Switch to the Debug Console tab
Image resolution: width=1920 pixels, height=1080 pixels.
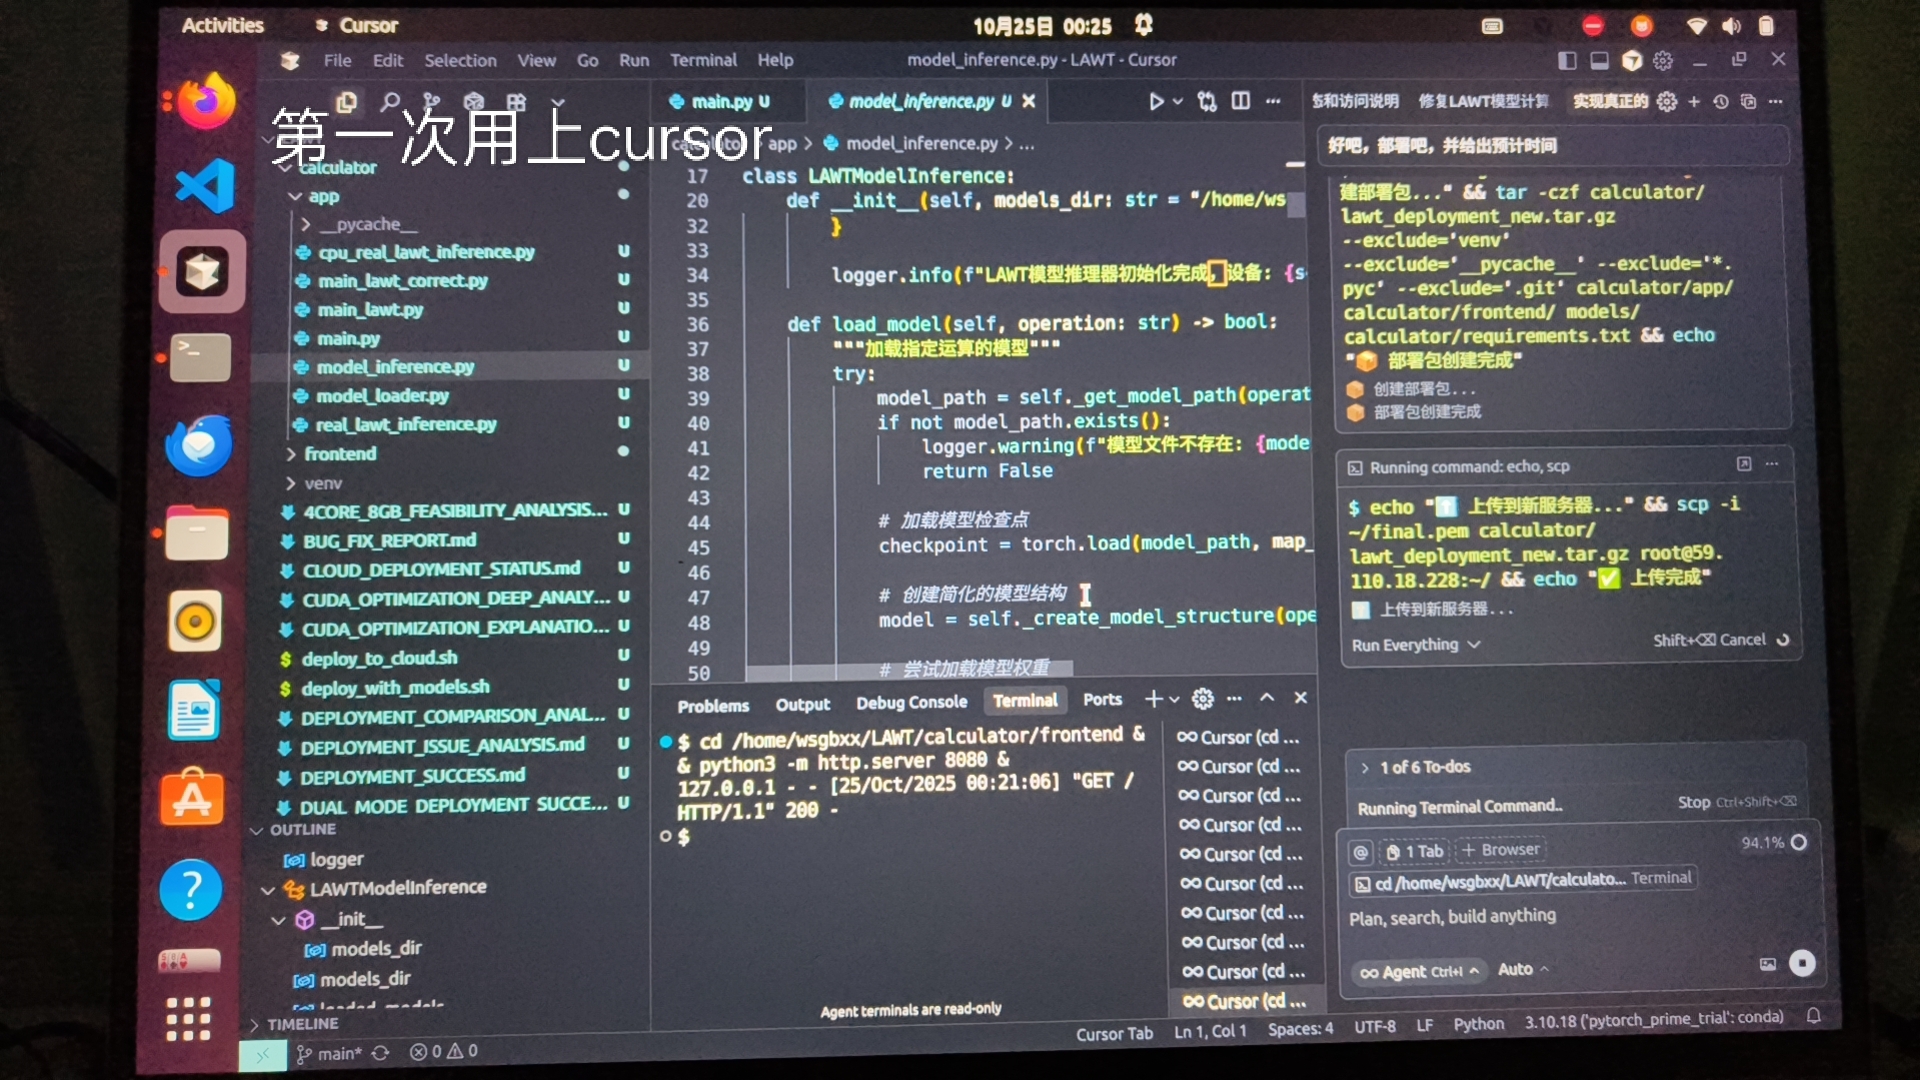pos(911,703)
